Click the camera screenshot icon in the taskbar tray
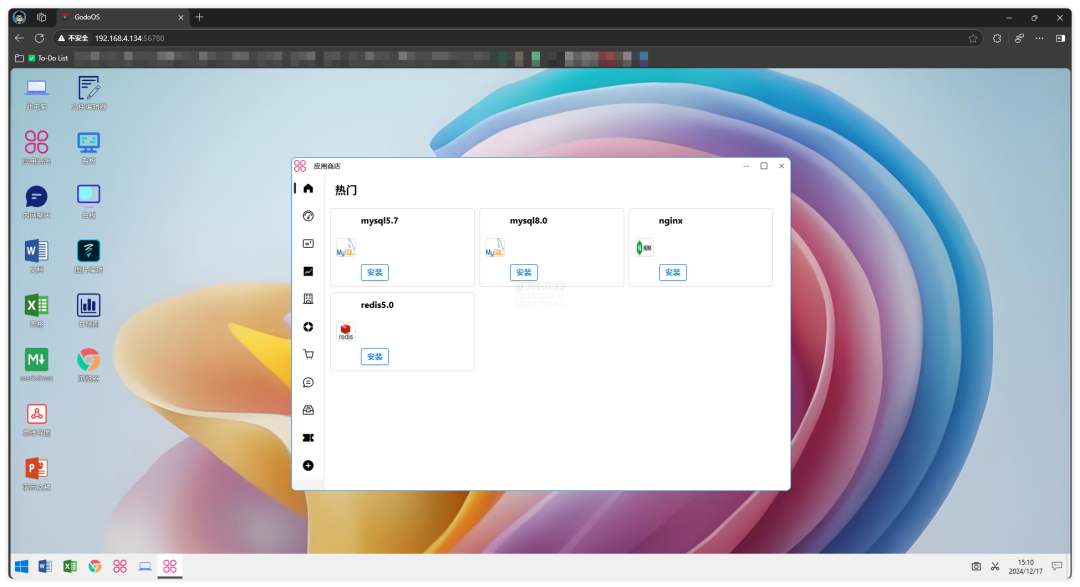Screen dimensions: 1080x587 (x=975, y=566)
